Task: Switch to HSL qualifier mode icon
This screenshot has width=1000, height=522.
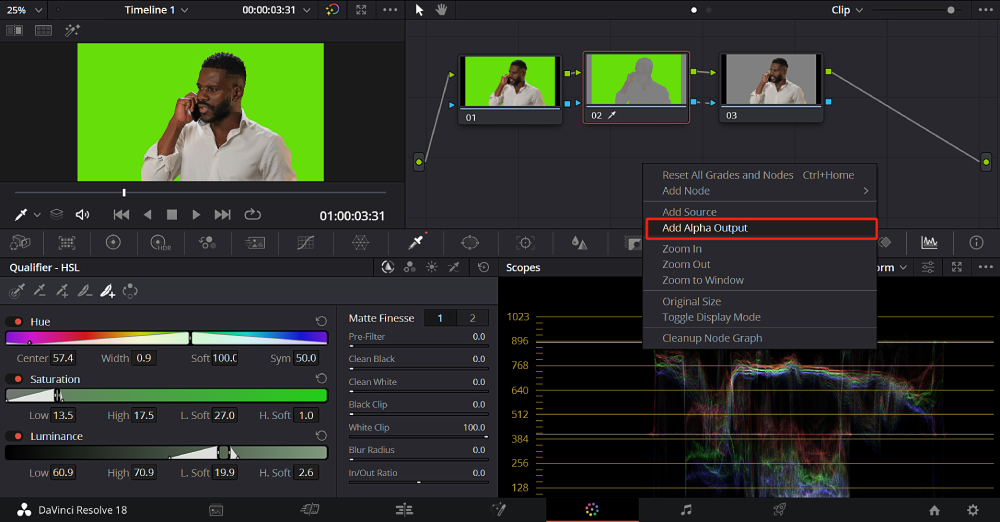Action: click(388, 267)
